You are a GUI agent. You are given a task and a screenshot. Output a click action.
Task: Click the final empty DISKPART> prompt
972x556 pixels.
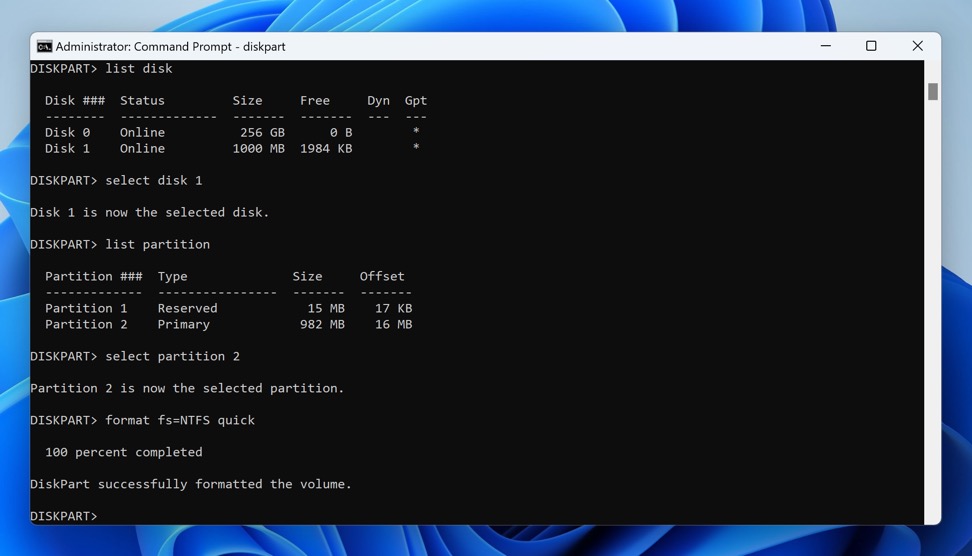[x=64, y=516]
